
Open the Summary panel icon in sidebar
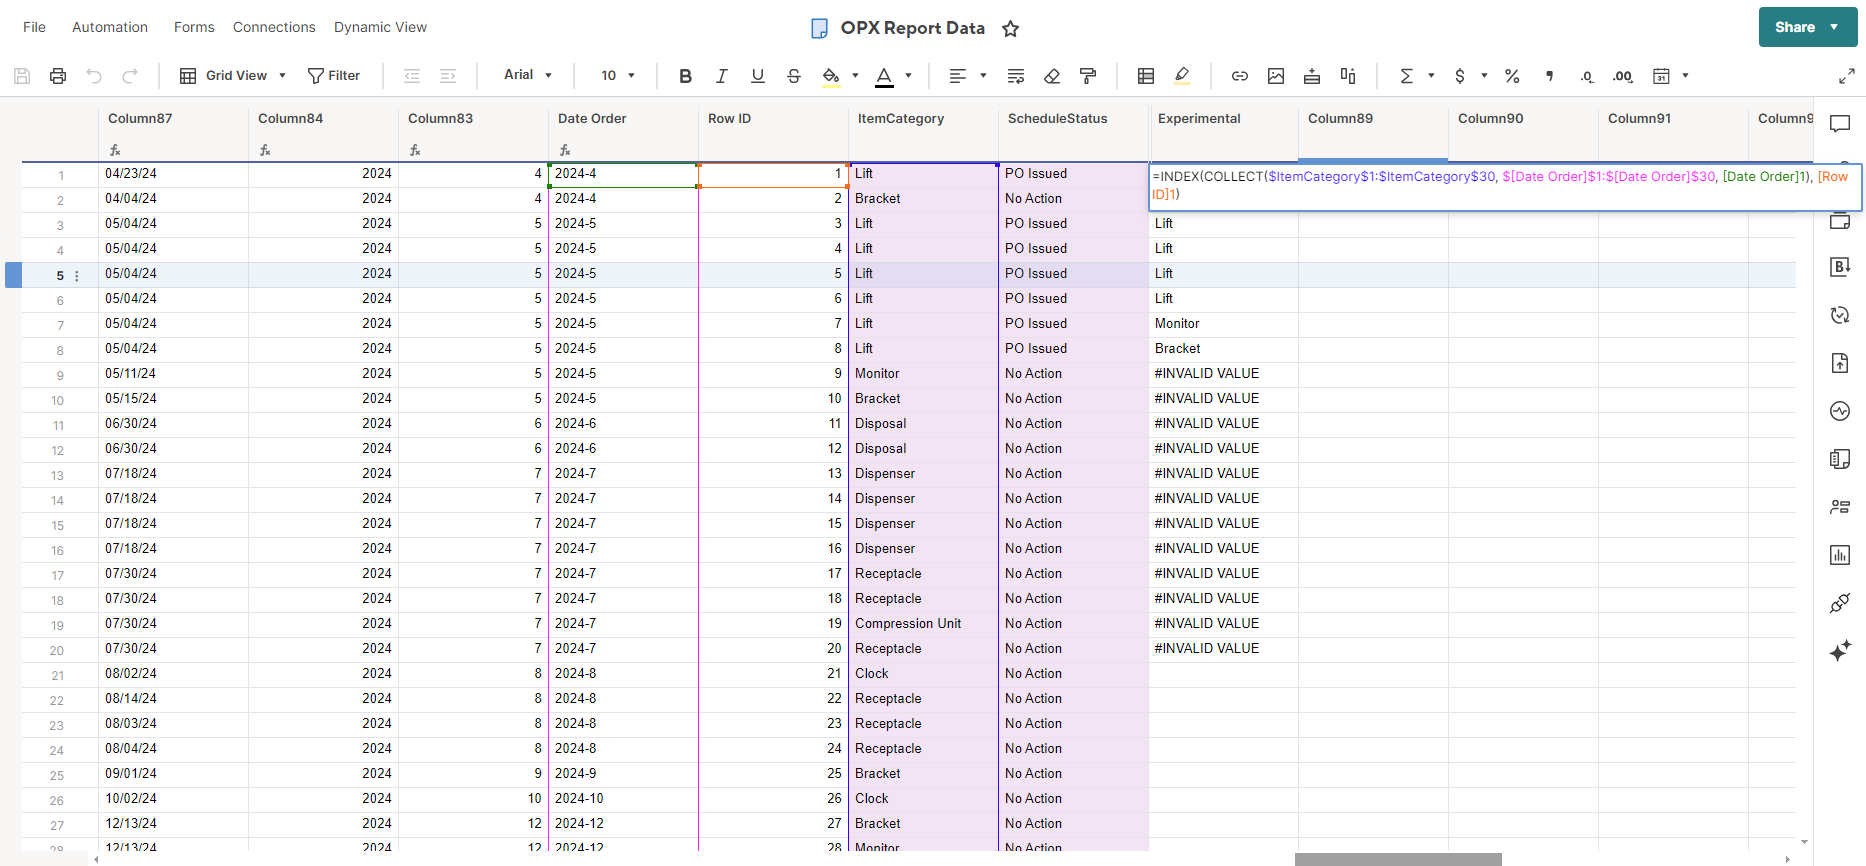(x=1840, y=459)
